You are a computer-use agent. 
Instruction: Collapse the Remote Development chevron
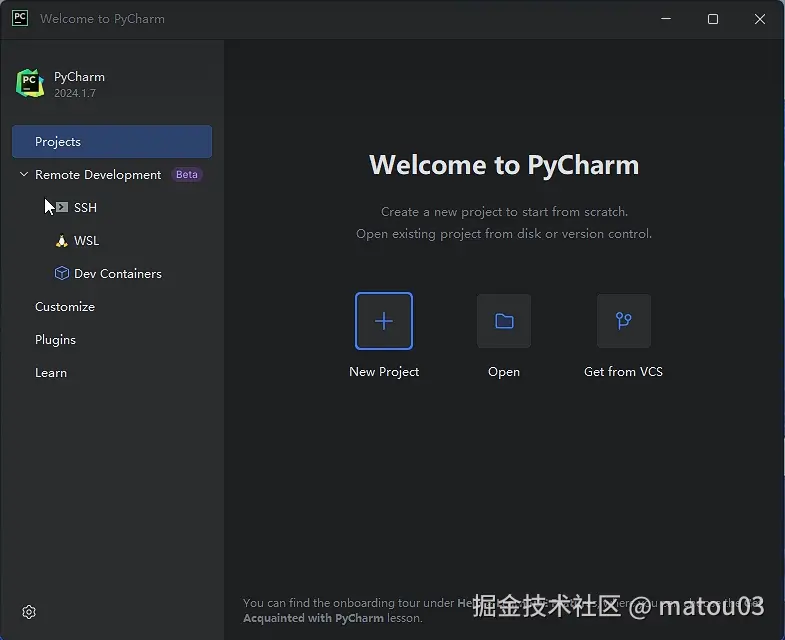(x=24, y=174)
